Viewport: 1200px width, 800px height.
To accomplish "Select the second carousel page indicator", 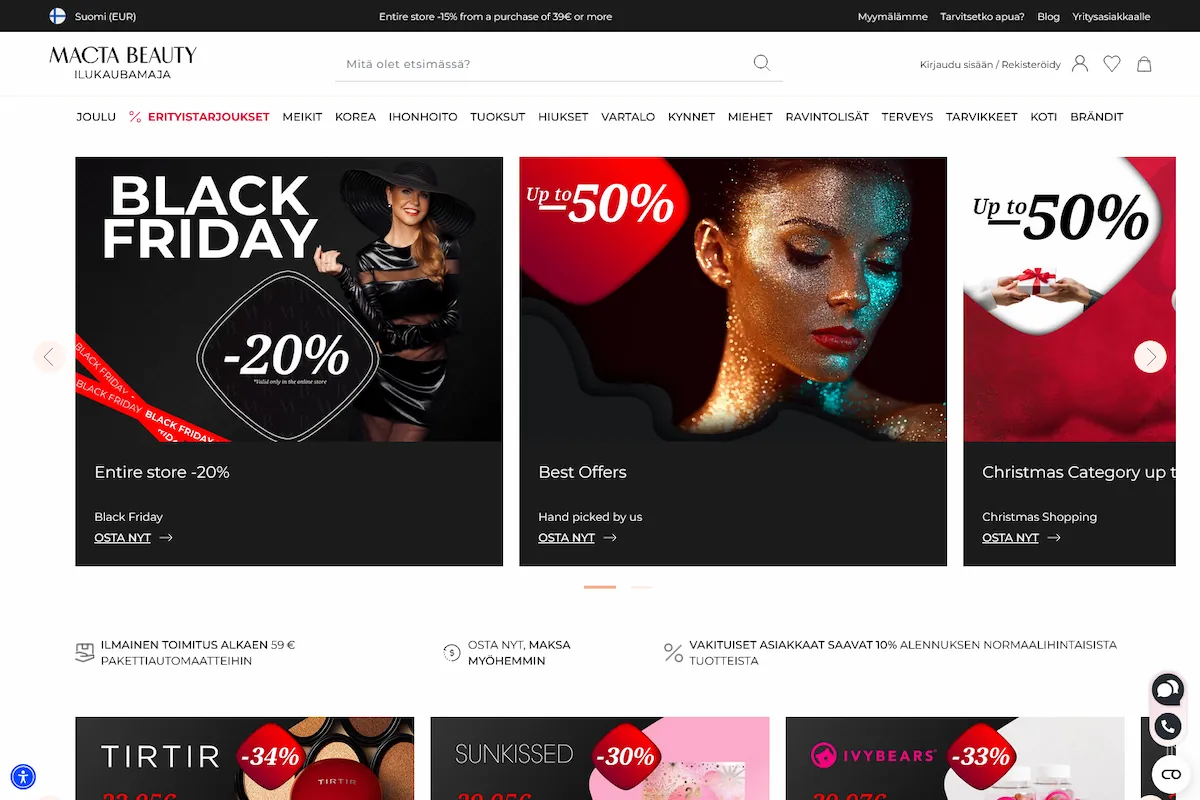I will (x=642, y=587).
